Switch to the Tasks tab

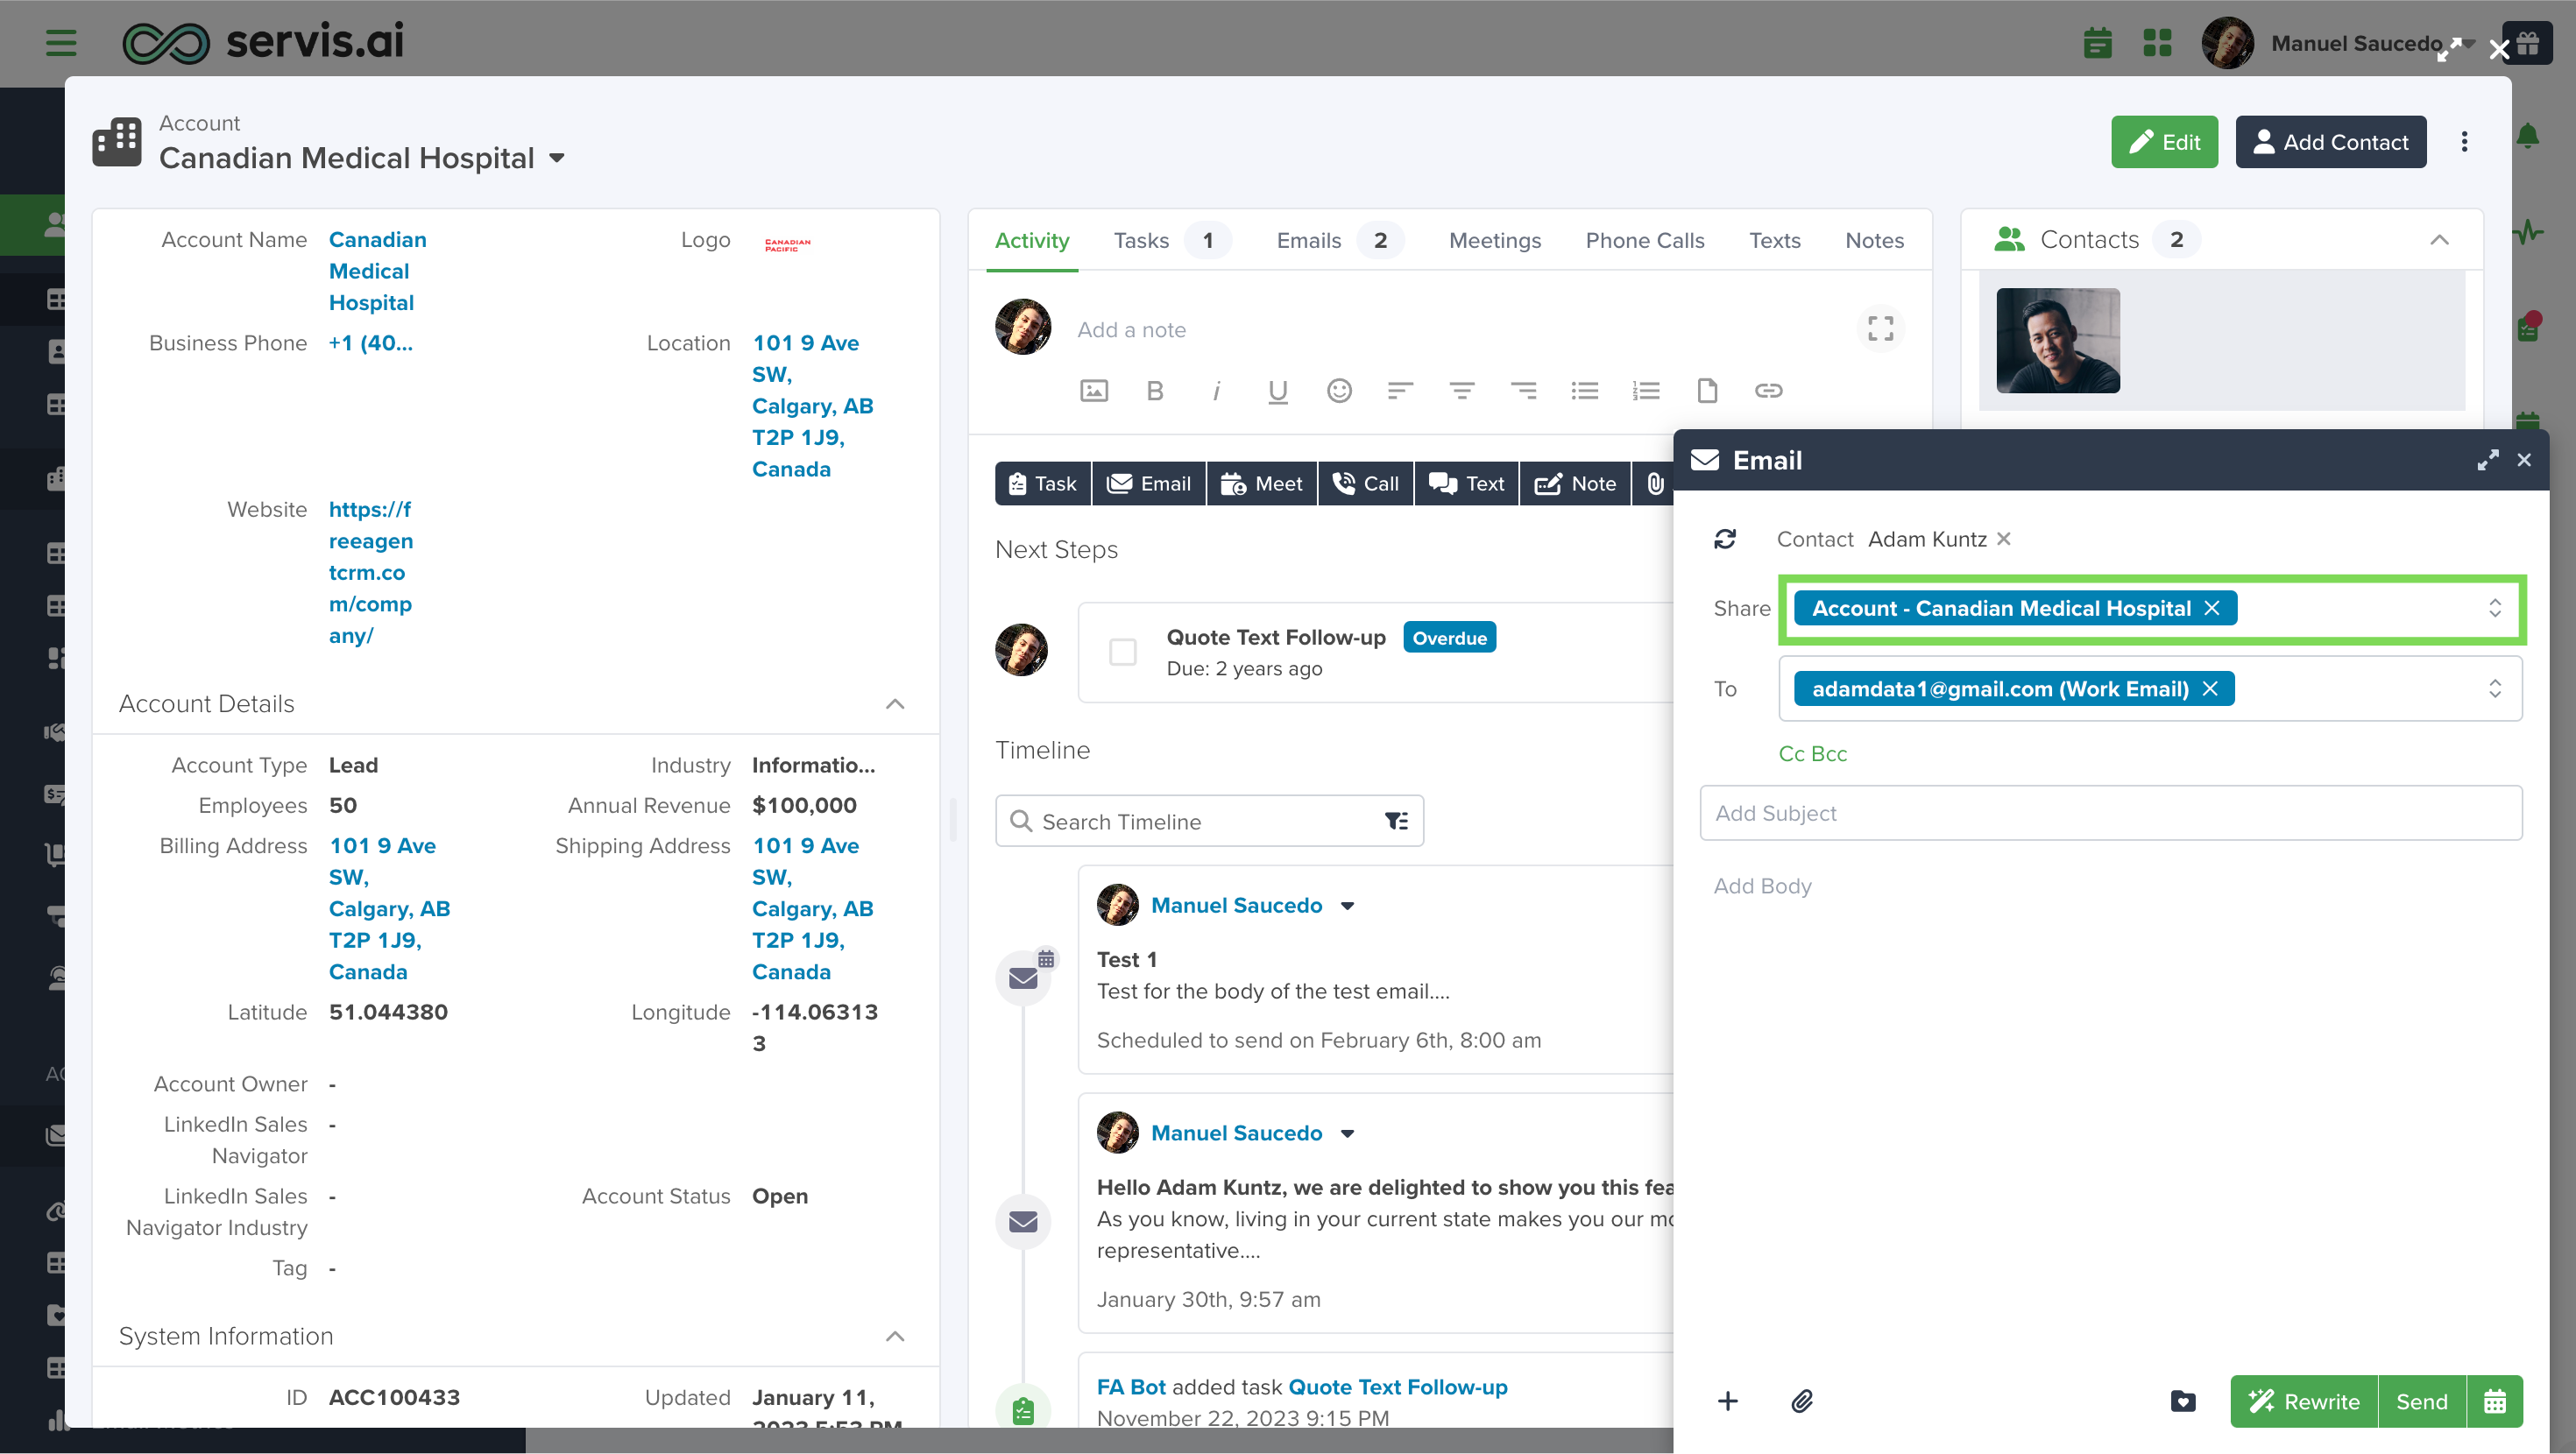[x=1171, y=240]
